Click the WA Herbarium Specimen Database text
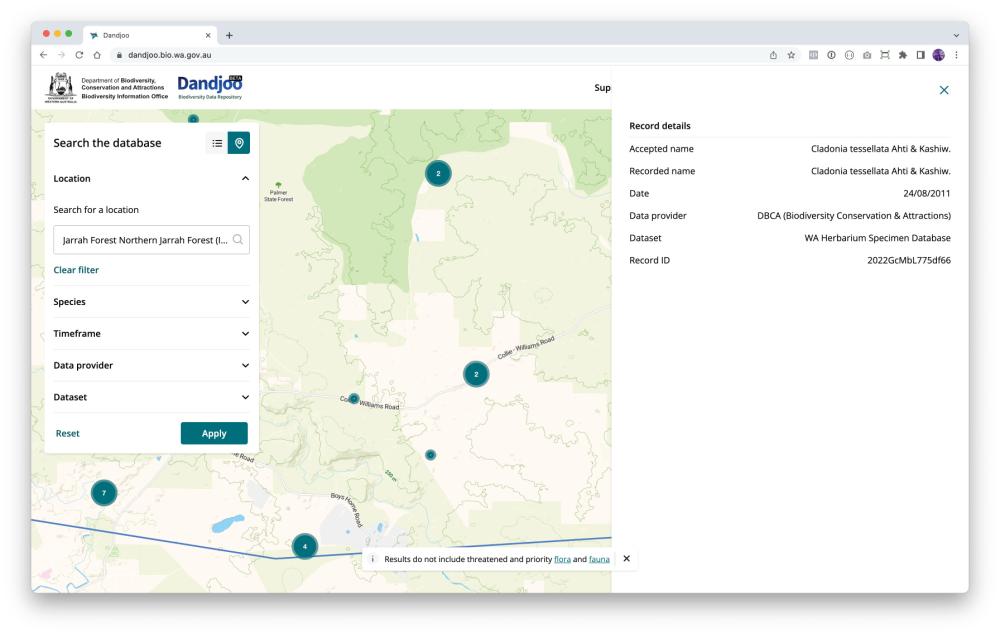 (x=877, y=238)
